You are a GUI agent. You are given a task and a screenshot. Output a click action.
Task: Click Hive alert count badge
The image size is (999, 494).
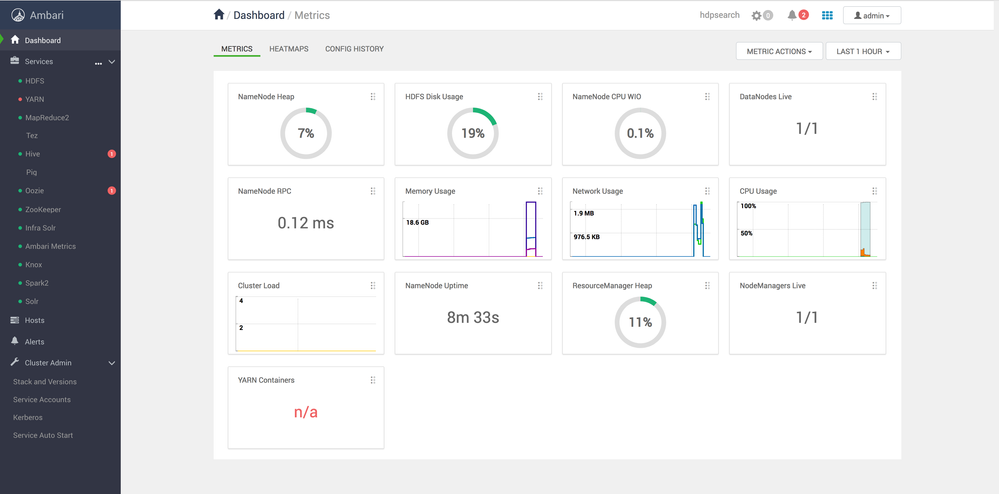(111, 154)
